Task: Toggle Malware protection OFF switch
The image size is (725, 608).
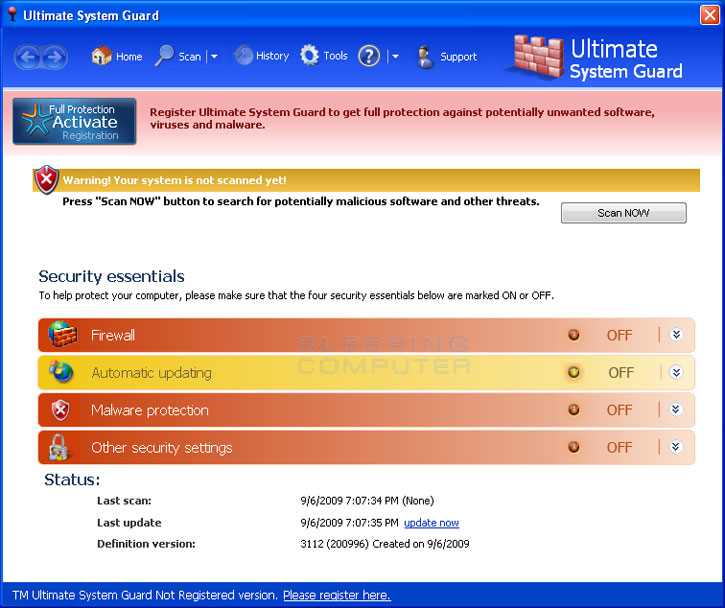Action: [574, 410]
